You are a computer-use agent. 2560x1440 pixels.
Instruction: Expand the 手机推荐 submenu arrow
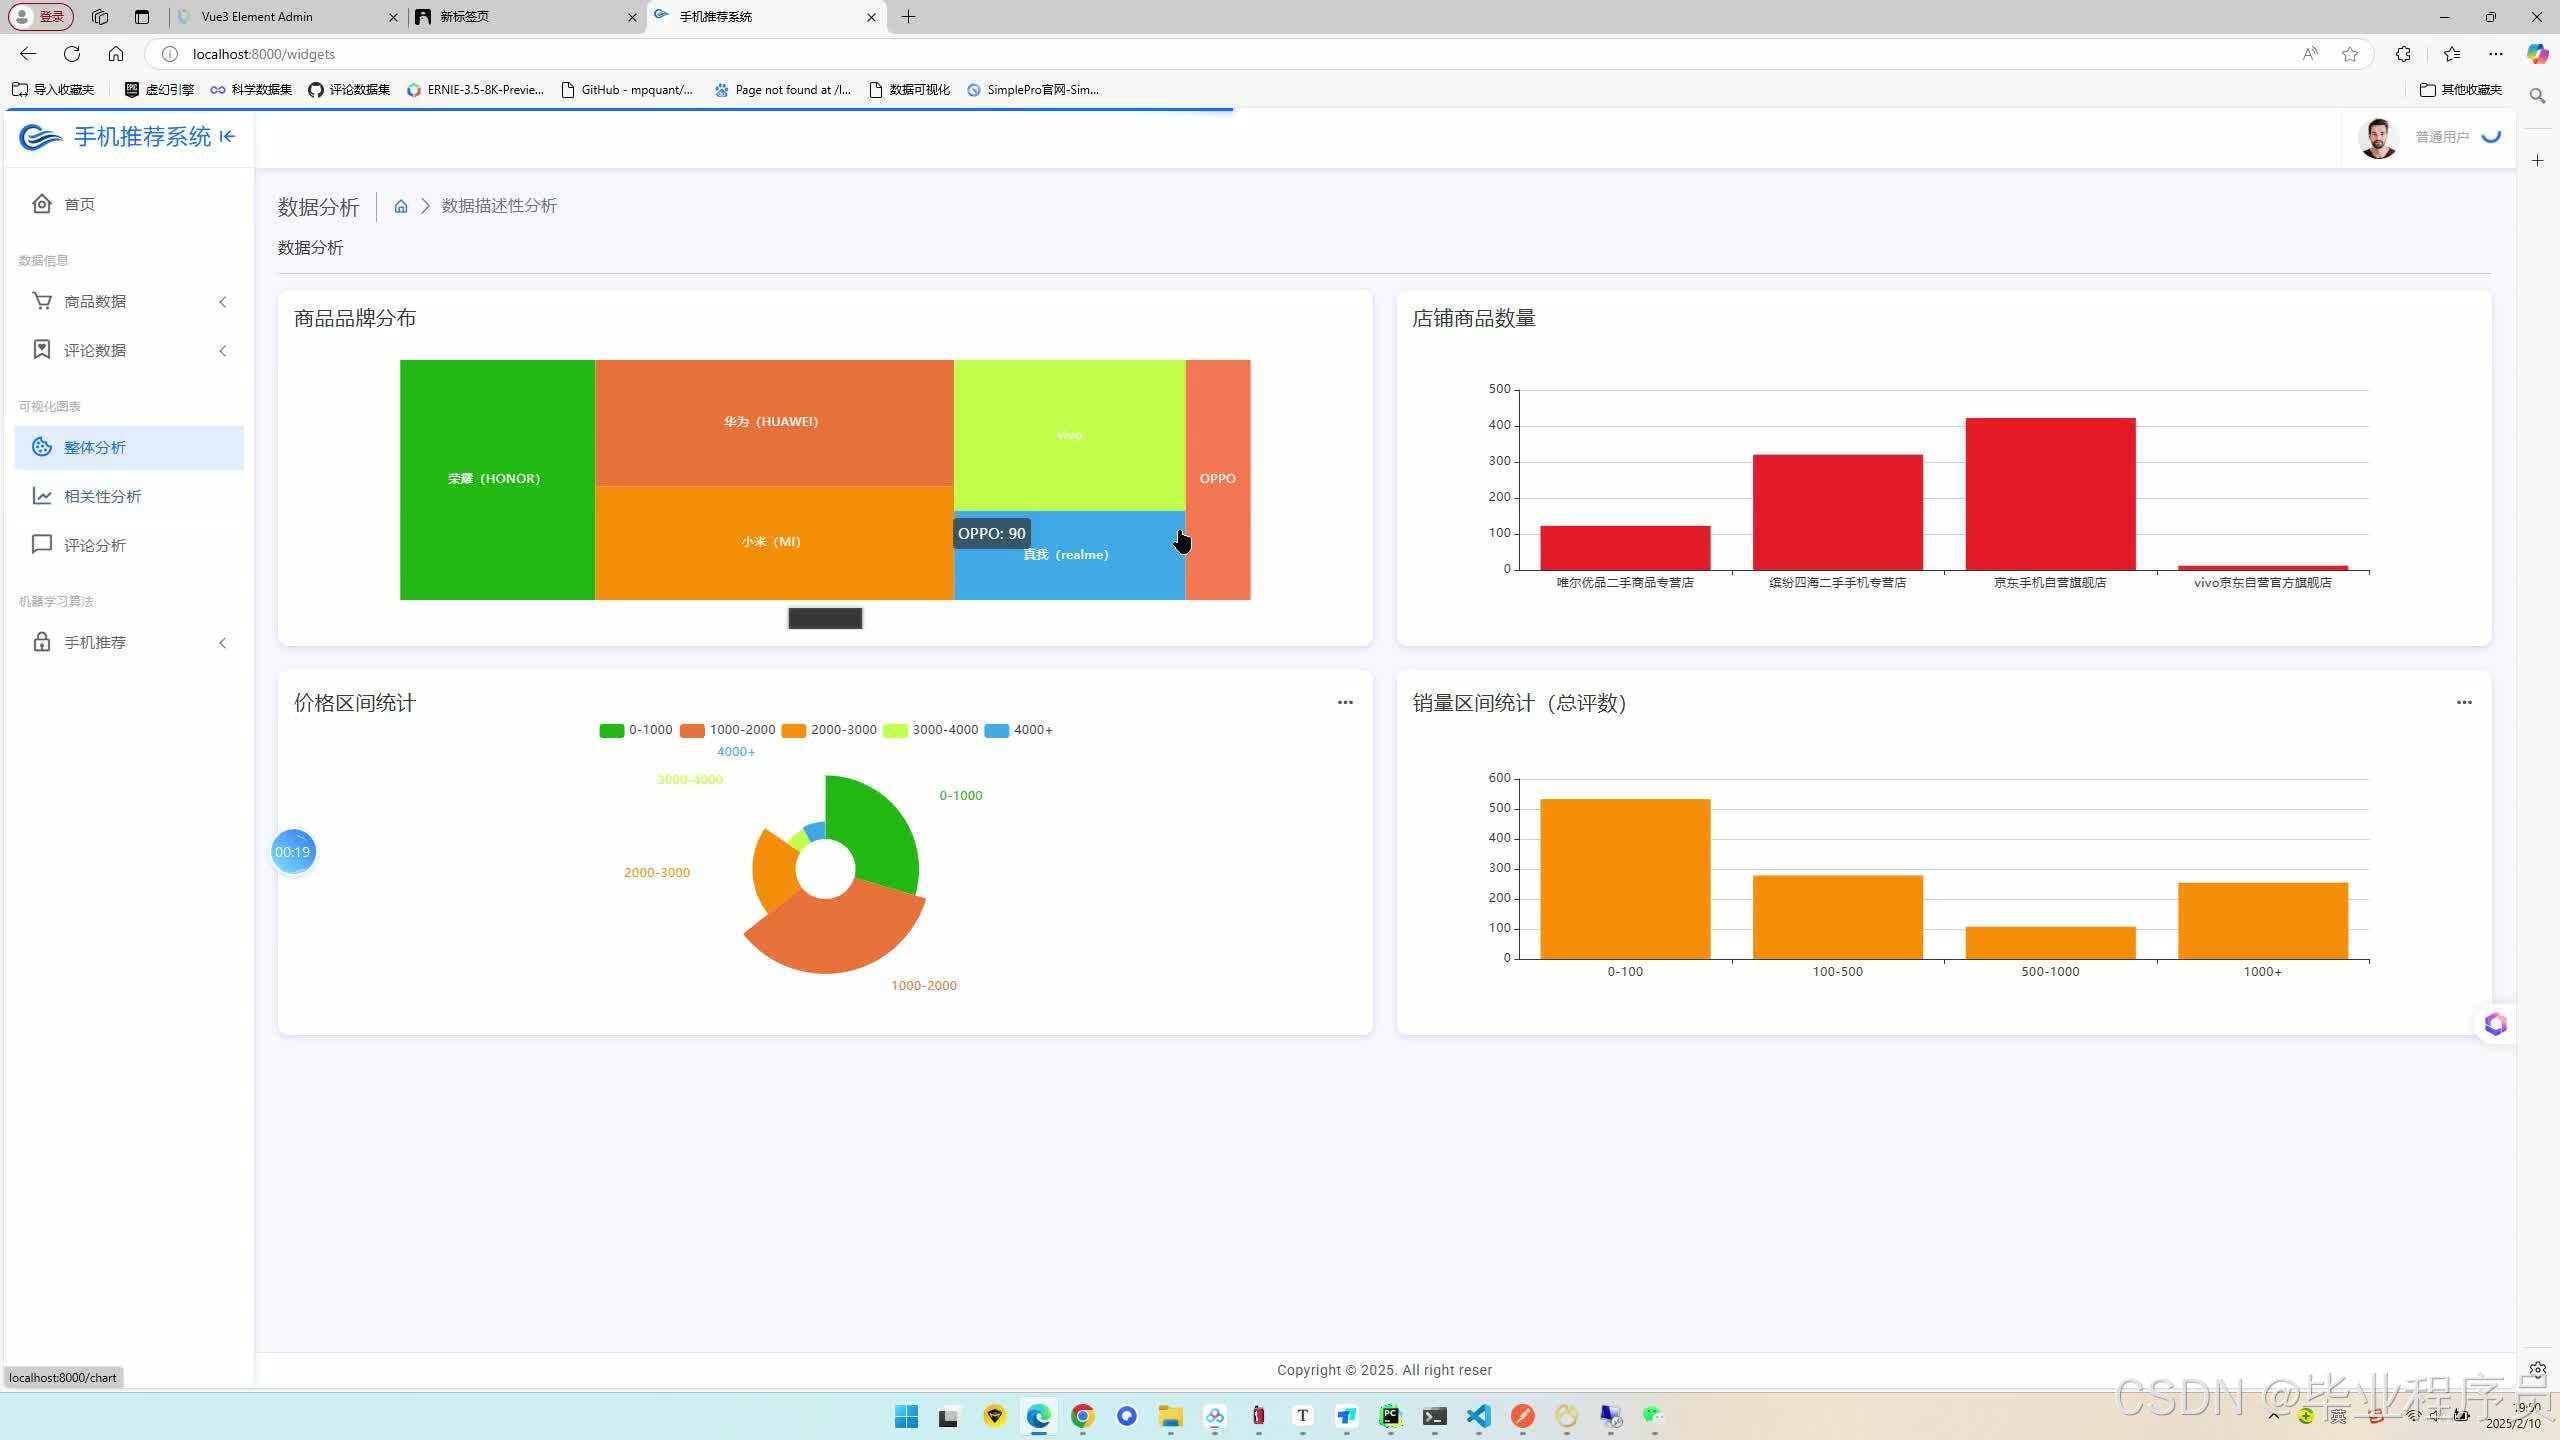pyautogui.click(x=223, y=643)
